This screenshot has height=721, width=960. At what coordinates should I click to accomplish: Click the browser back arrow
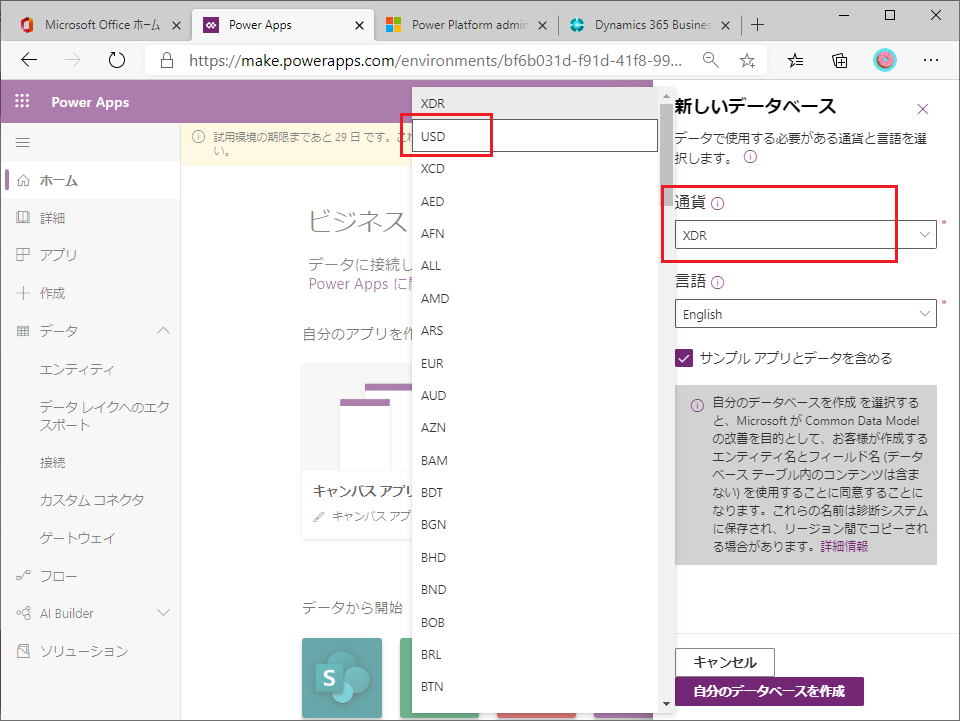point(29,60)
